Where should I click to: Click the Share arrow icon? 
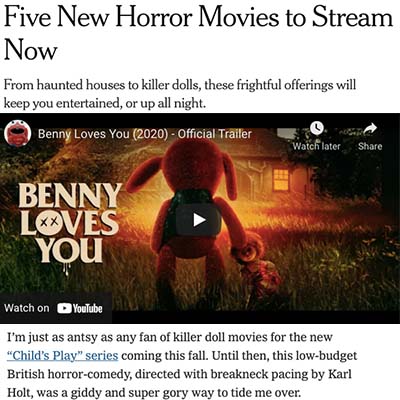click(370, 129)
